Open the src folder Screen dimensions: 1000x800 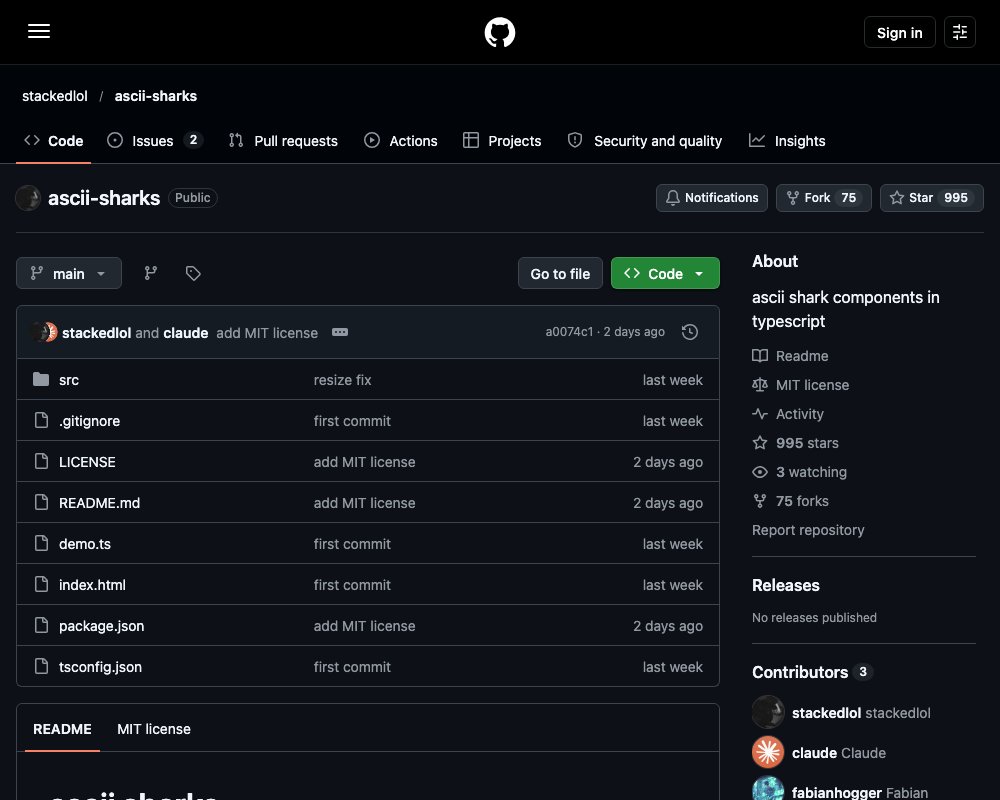point(69,380)
